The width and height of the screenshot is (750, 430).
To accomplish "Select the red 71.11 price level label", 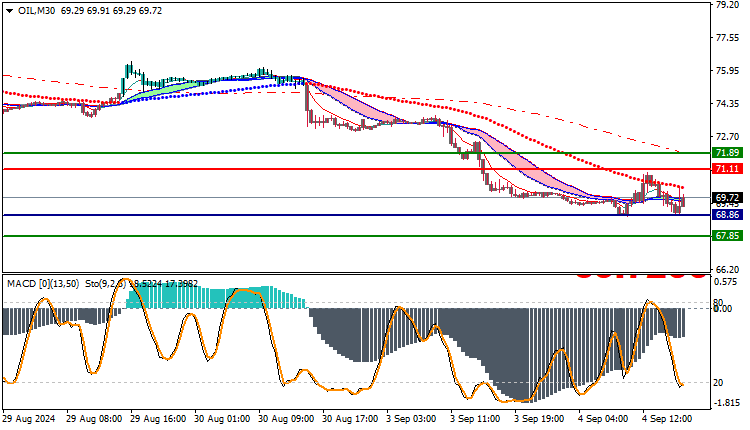I will click(x=727, y=168).
